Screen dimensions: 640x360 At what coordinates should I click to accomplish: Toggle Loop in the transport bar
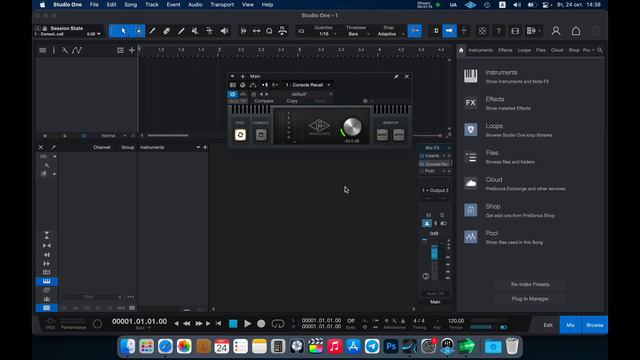[x=278, y=324]
